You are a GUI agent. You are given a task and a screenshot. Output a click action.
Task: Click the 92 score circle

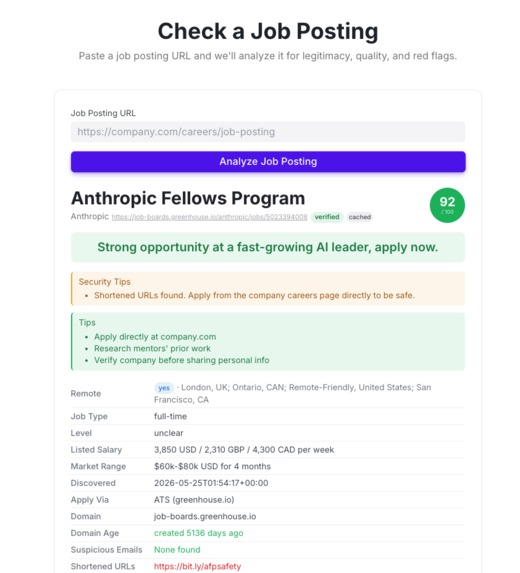447,205
